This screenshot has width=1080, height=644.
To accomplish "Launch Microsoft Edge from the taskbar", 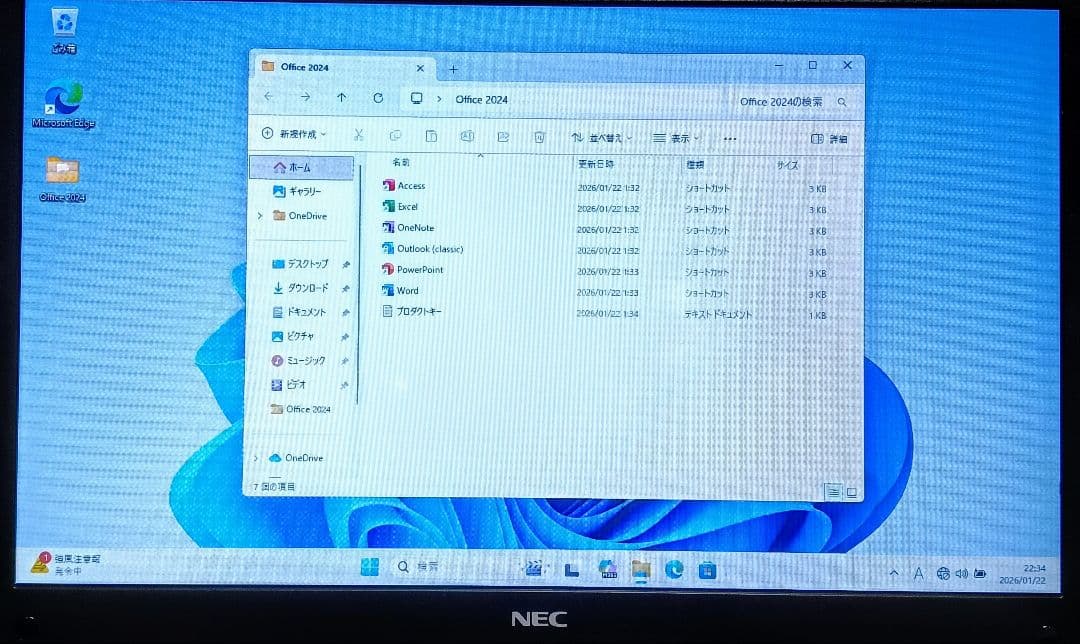I will coord(675,570).
